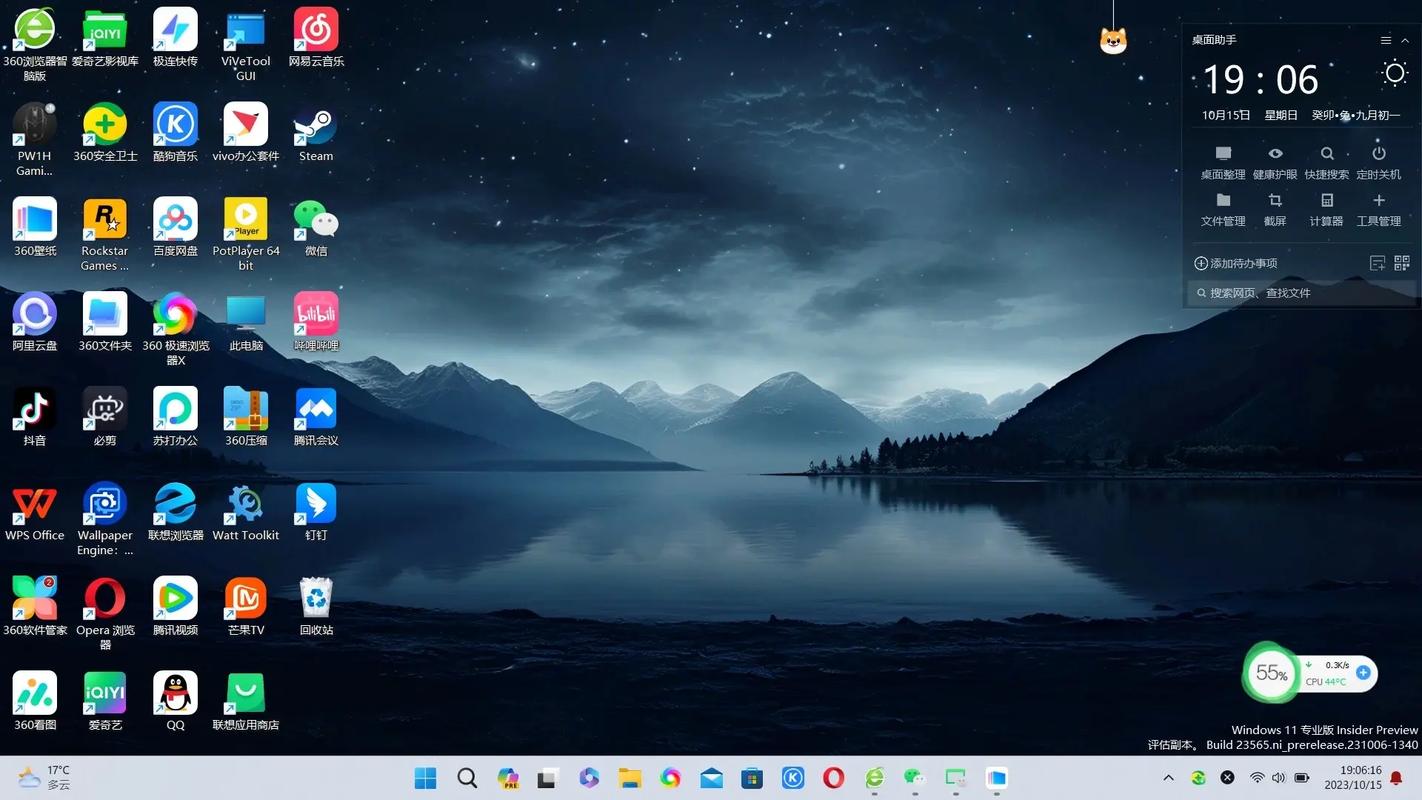Viewport: 1422px width, 800px height.
Task: Select the 360看图 desktop icon
Action: (x=35, y=702)
